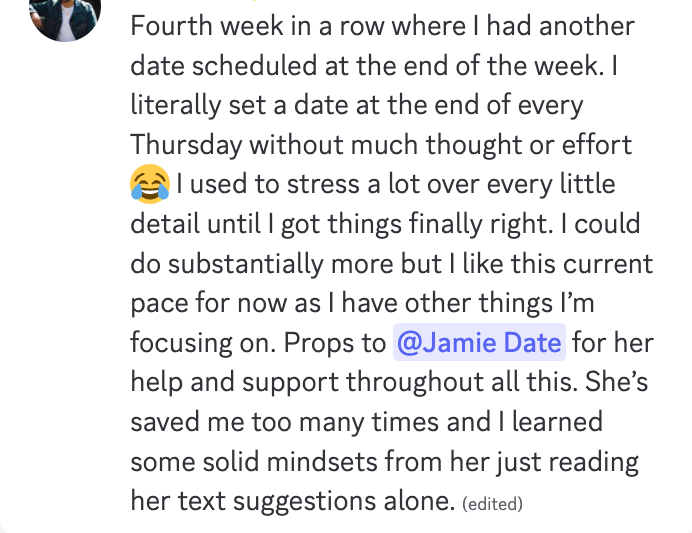The width and height of the screenshot is (692, 533).
Task: Click the word "Fourth" starting the message
Action: (171, 26)
